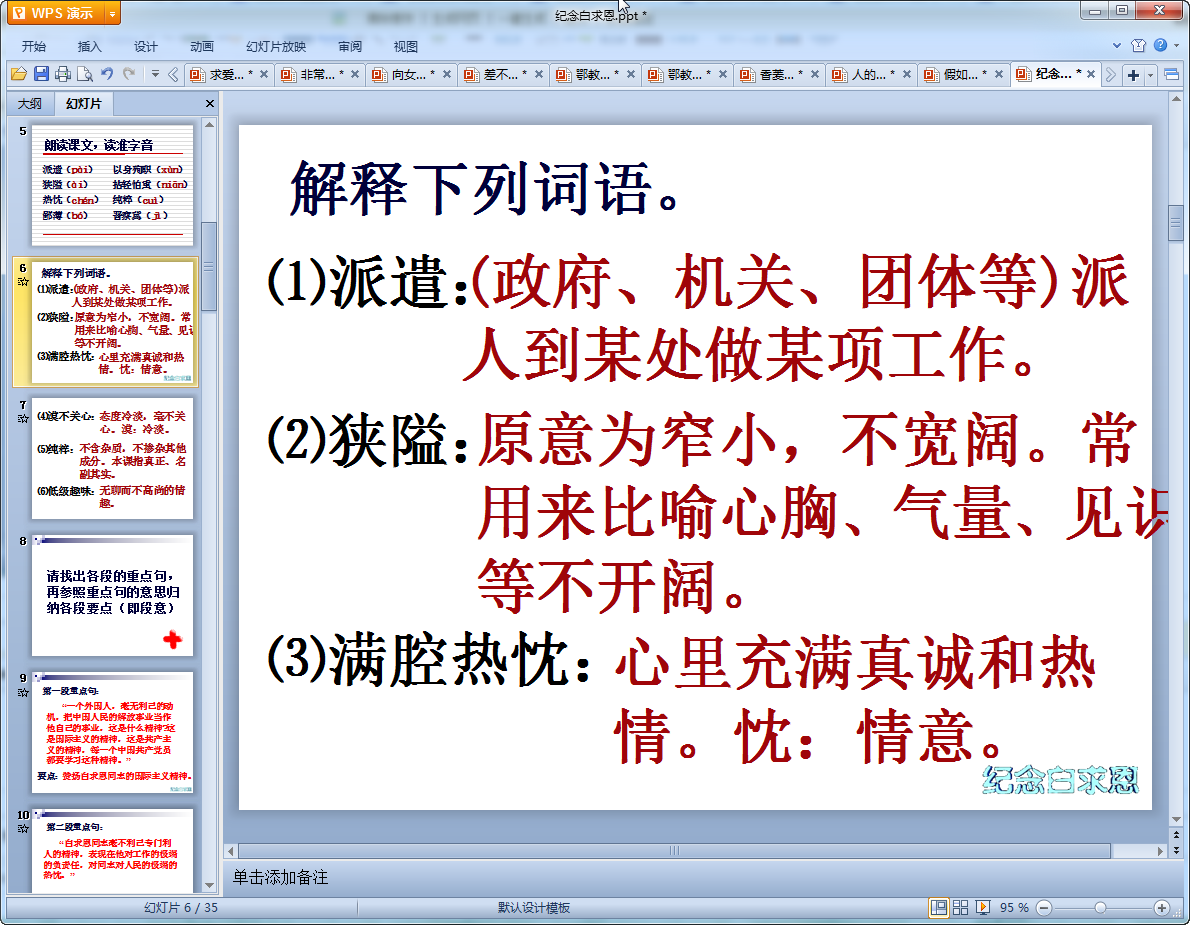Redo the last action
The height and width of the screenshot is (925, 1190).
point(129,74)
